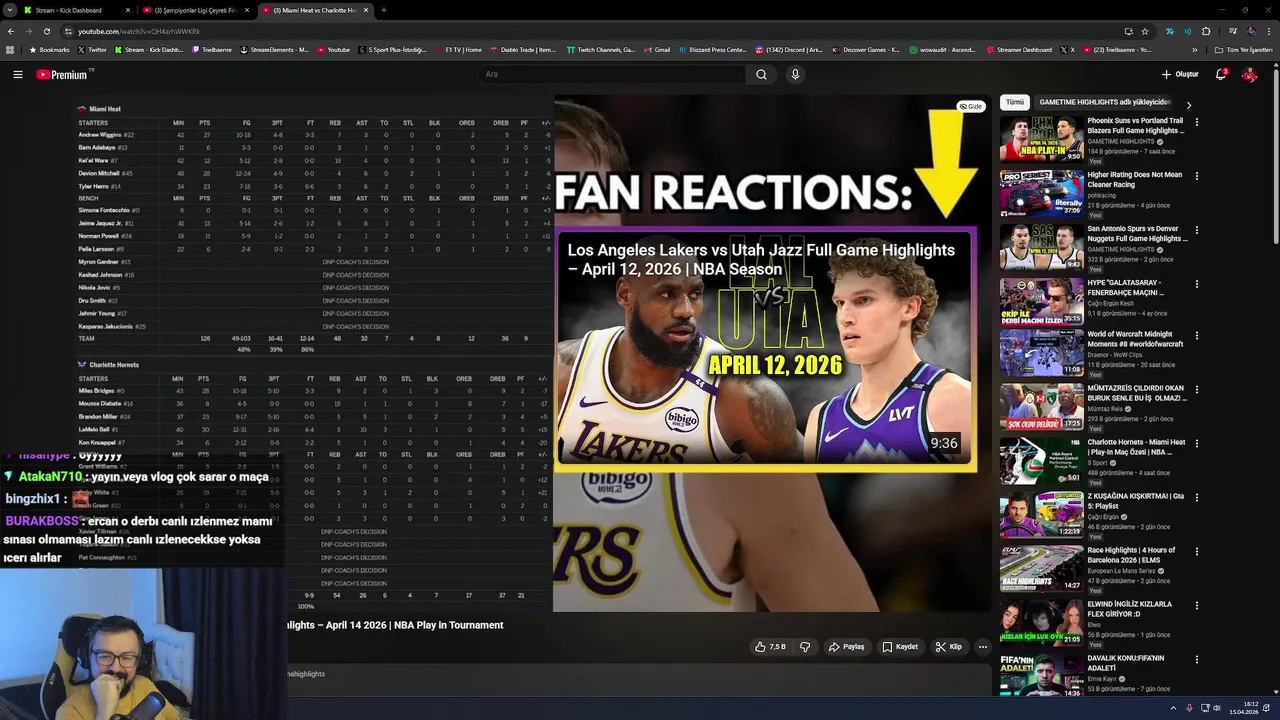Open Higher iRating Does Not Mean Cleaner Racing
The height and width of the screenshot is (720, 1280).
coord(1134,179)
